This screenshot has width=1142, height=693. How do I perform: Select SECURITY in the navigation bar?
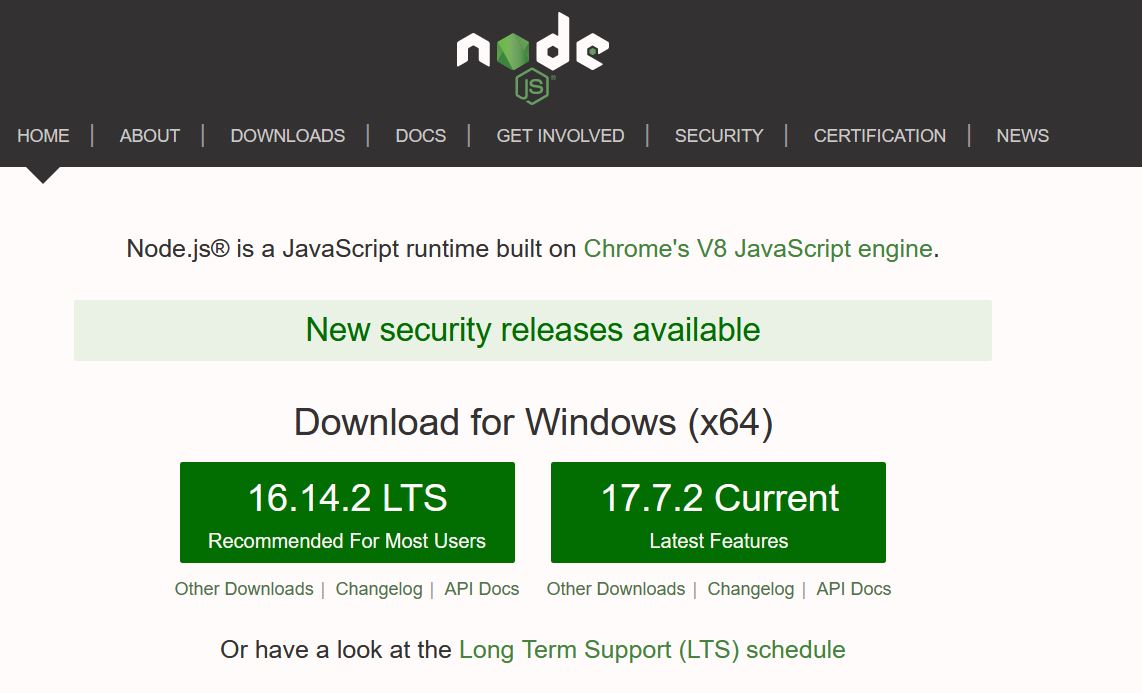click(718, 136)
